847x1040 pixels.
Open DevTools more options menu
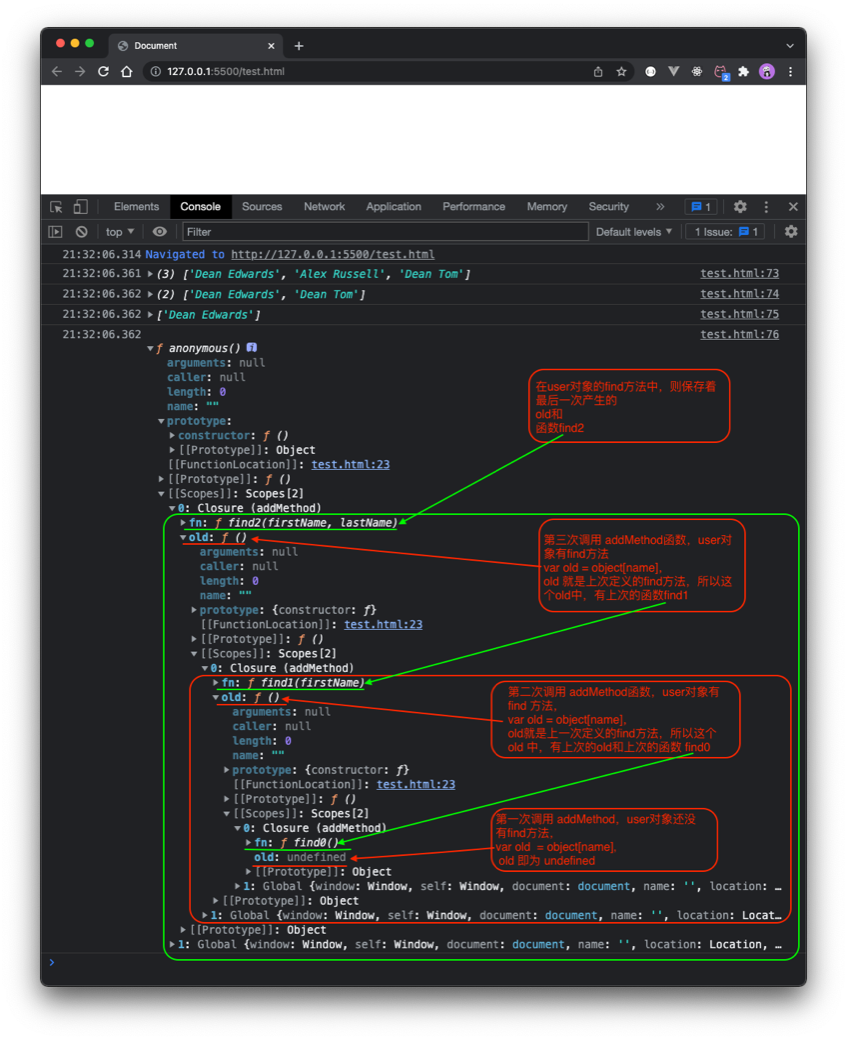(x=766, y=207)
